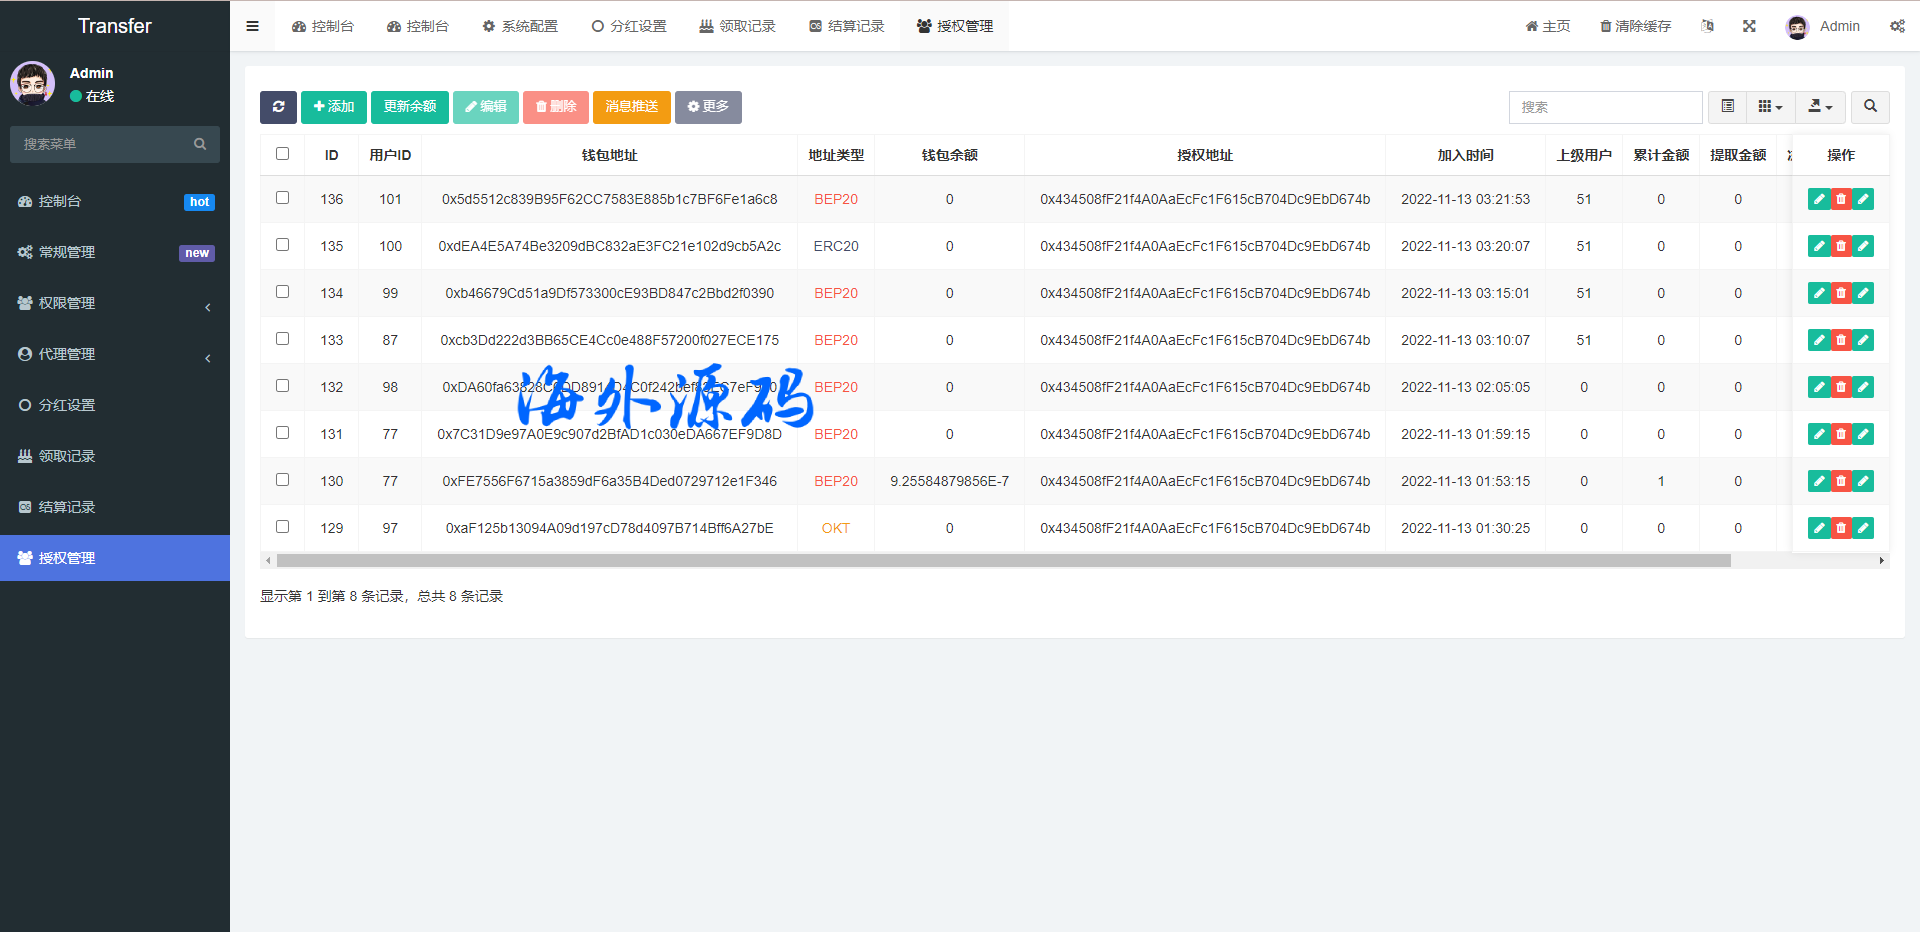
Task: Enter fullscreen using the expand arrows icon
Action: [x=1749, y=26]
